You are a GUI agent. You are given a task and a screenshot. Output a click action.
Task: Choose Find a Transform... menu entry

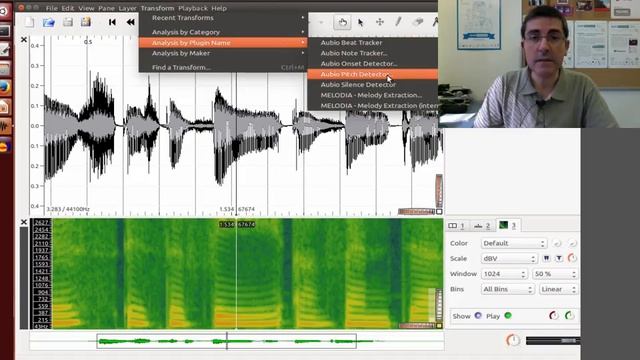tap(223, 67)
